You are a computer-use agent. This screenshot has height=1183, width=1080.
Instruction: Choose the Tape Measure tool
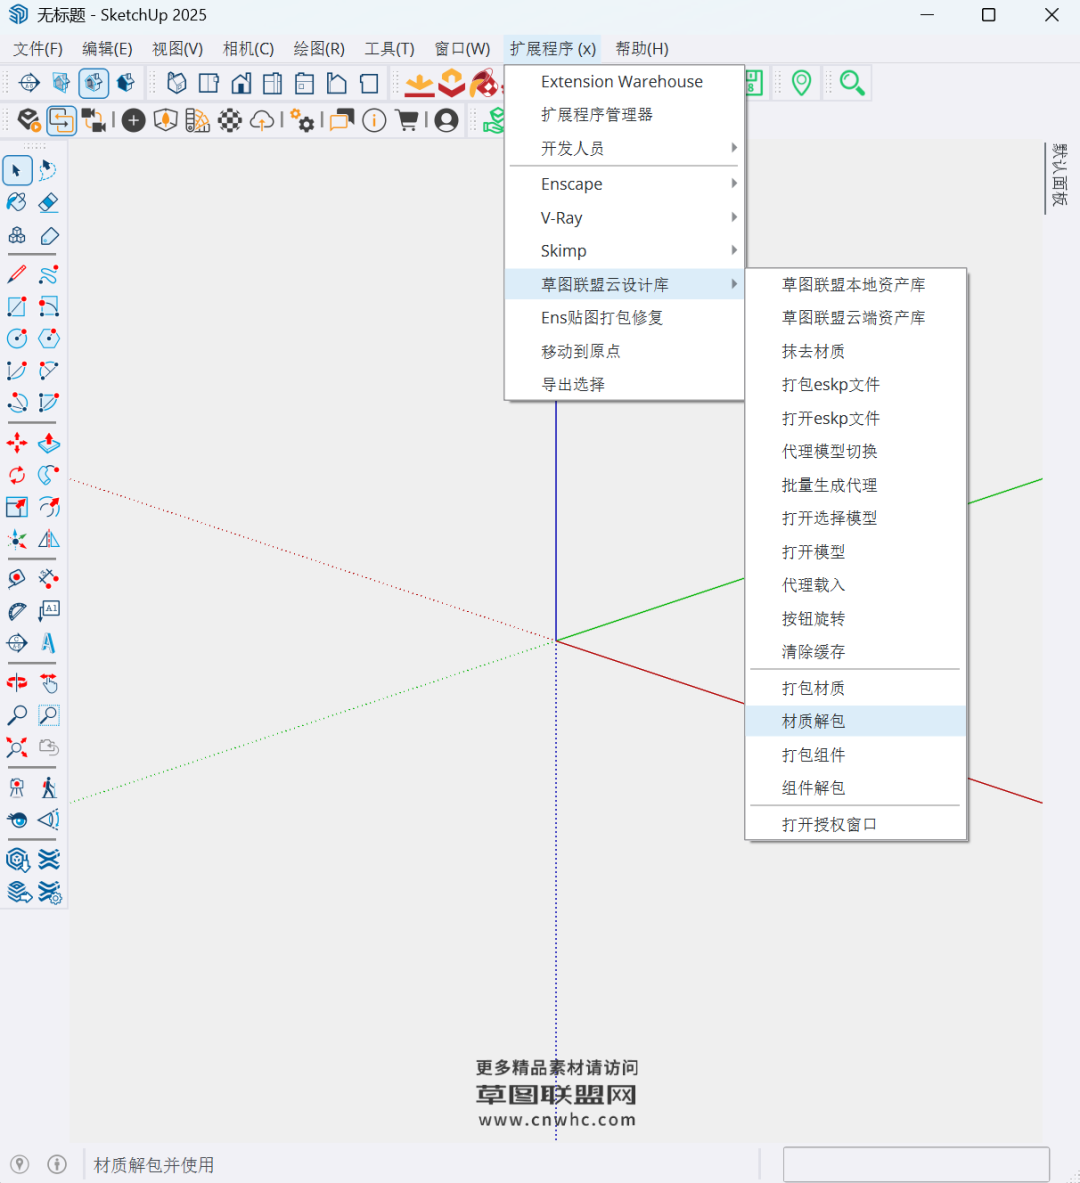17,579
